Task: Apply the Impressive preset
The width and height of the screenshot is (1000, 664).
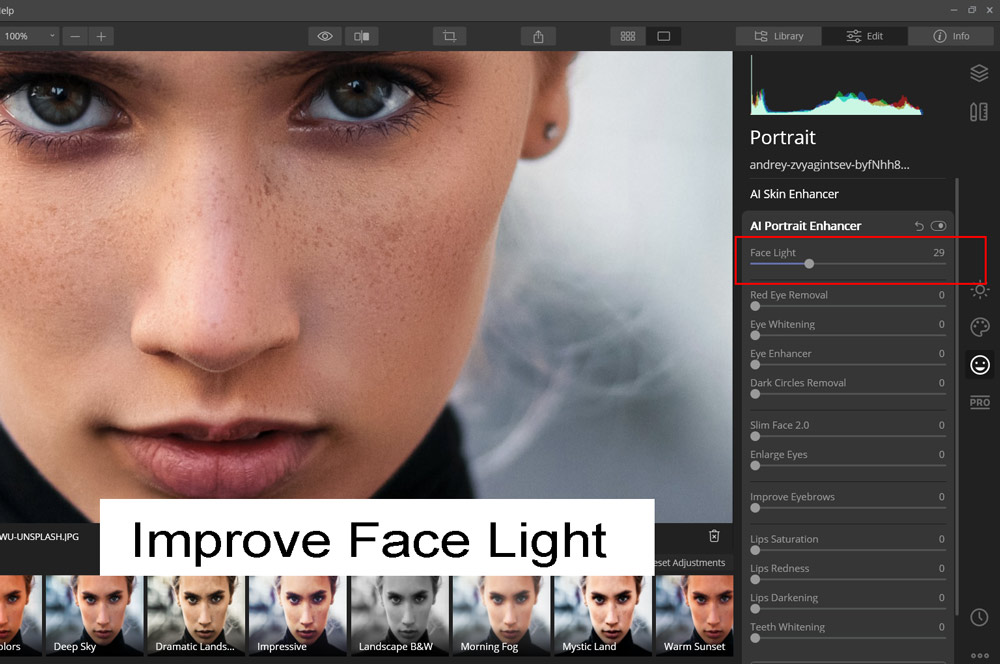Action: pyautogui.click(x=297, y=616)
